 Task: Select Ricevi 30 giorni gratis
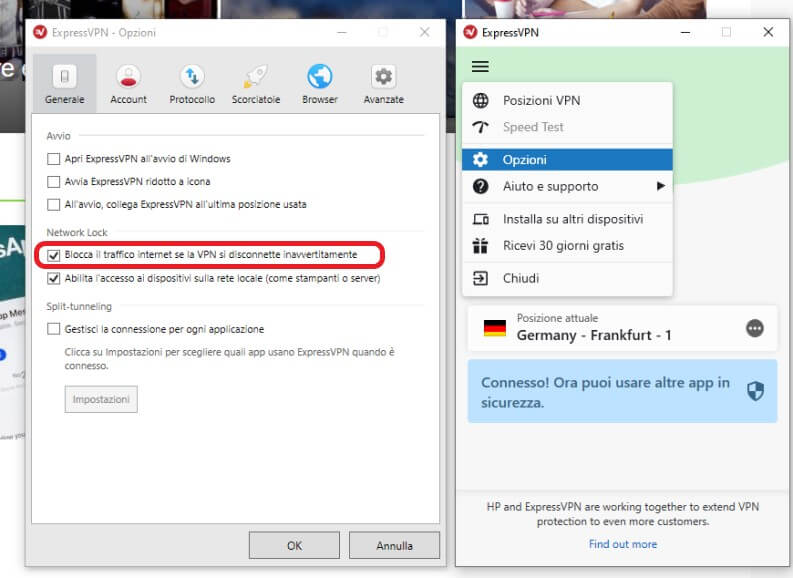[x=567, y=246]
